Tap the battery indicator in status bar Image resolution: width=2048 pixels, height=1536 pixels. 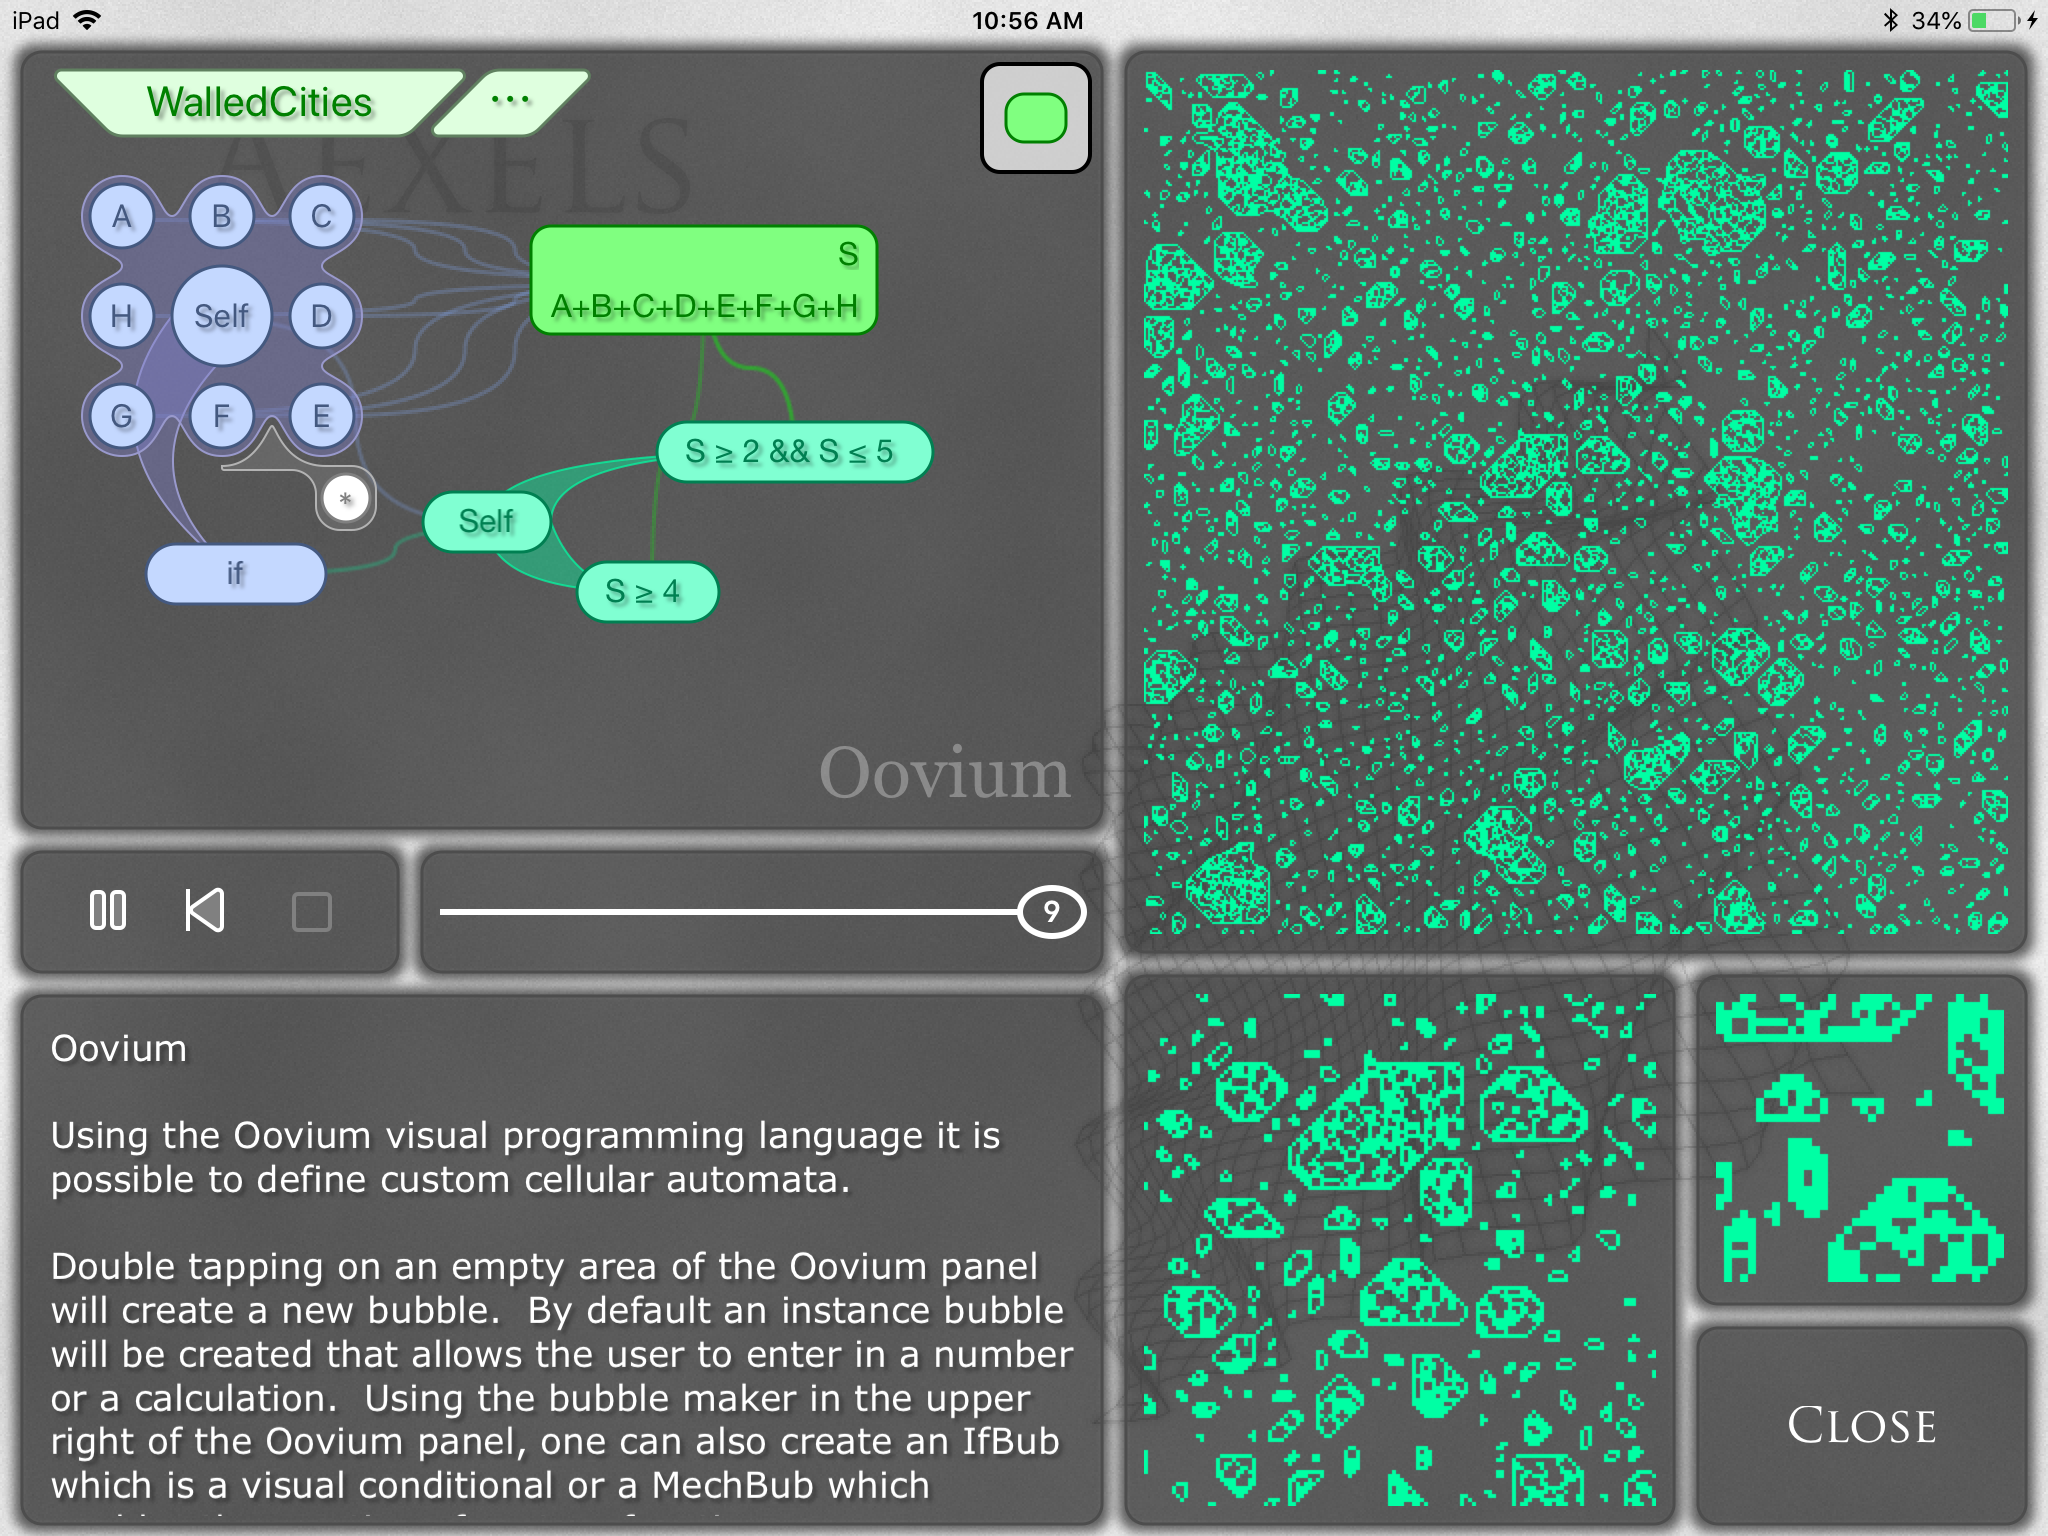pyautogui.click(x=1994, y=21)
